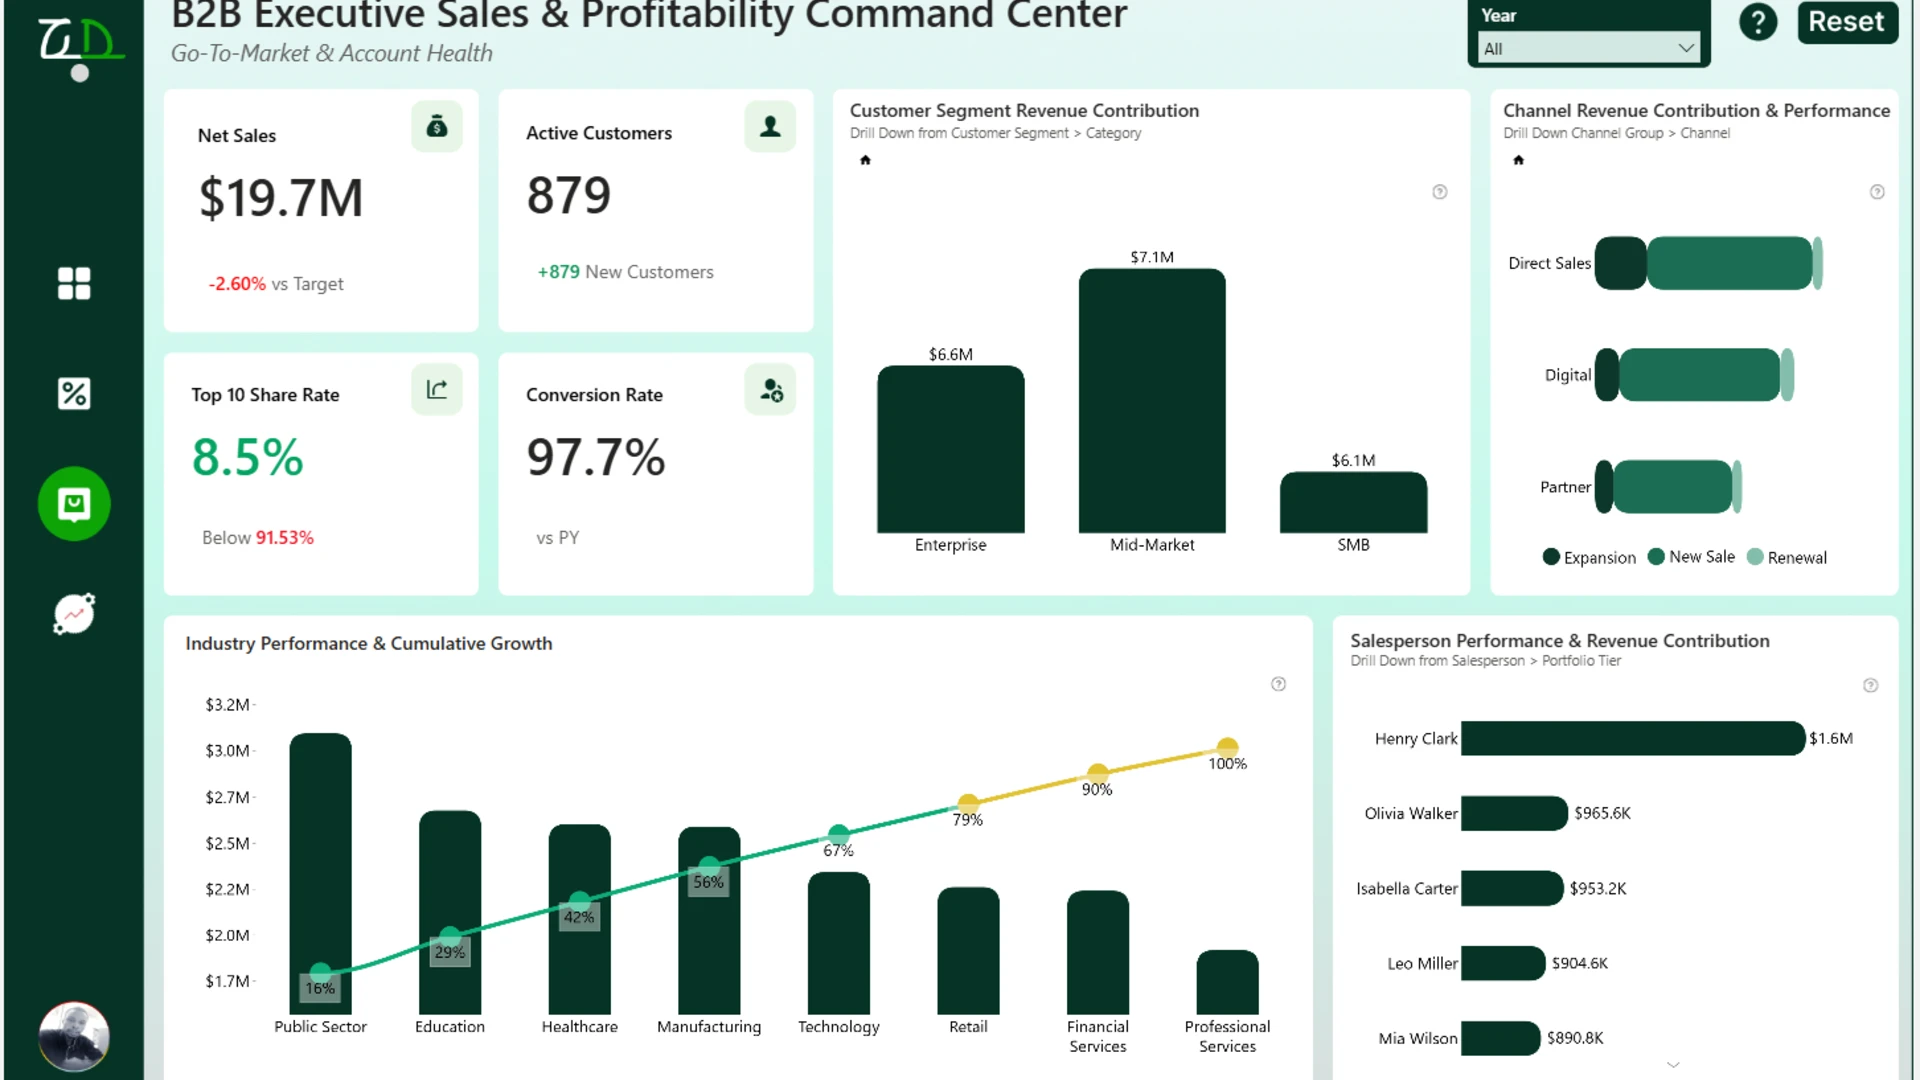This screenshot has width=1920, height=1080.
Task: Select the Professional Services industry bar
Action: [x=1227, y=982]
